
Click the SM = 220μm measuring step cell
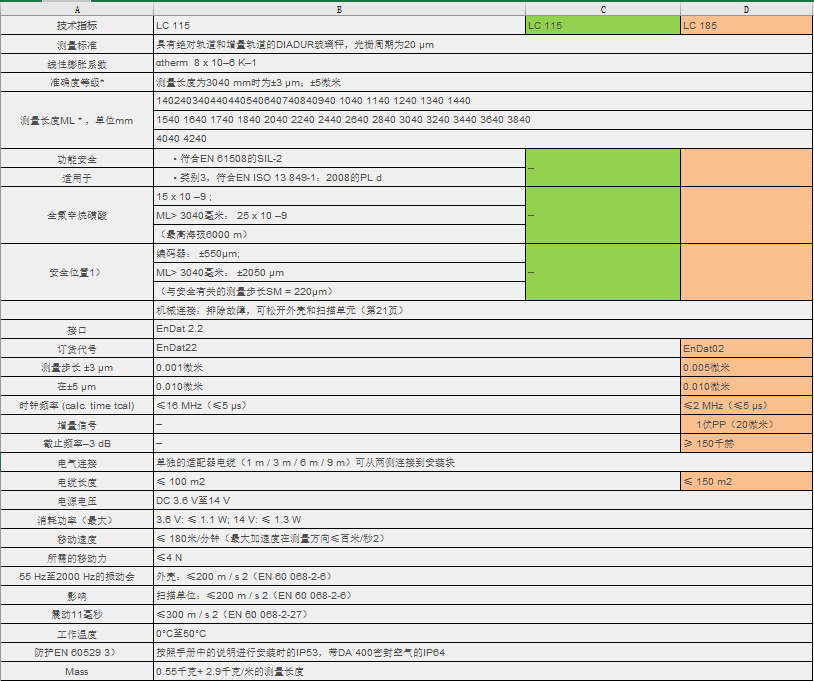pos(339,291)
